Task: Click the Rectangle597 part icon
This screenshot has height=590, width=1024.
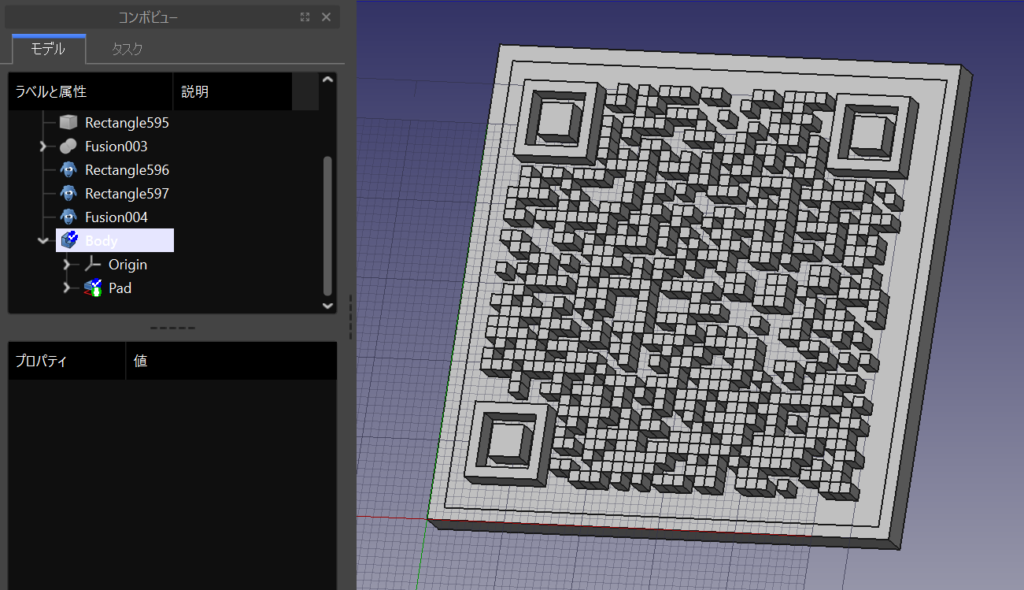Action: [x=69, y=193]
